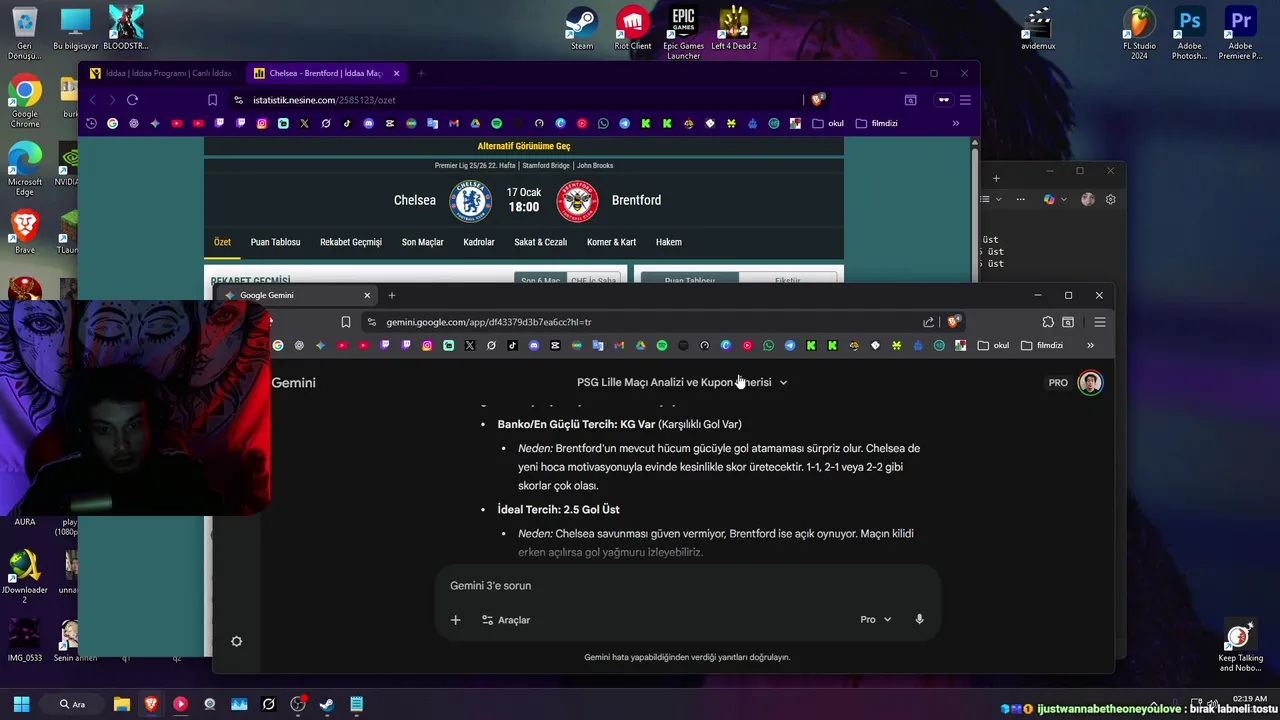This screenshot has width=1280, height=720.
Task: Open FL Studio 2024 desktop shortcut
Action: tap(1139, 33)
